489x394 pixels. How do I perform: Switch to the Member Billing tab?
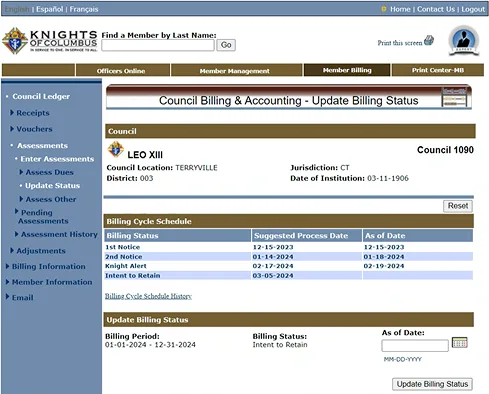coord(347,70)
